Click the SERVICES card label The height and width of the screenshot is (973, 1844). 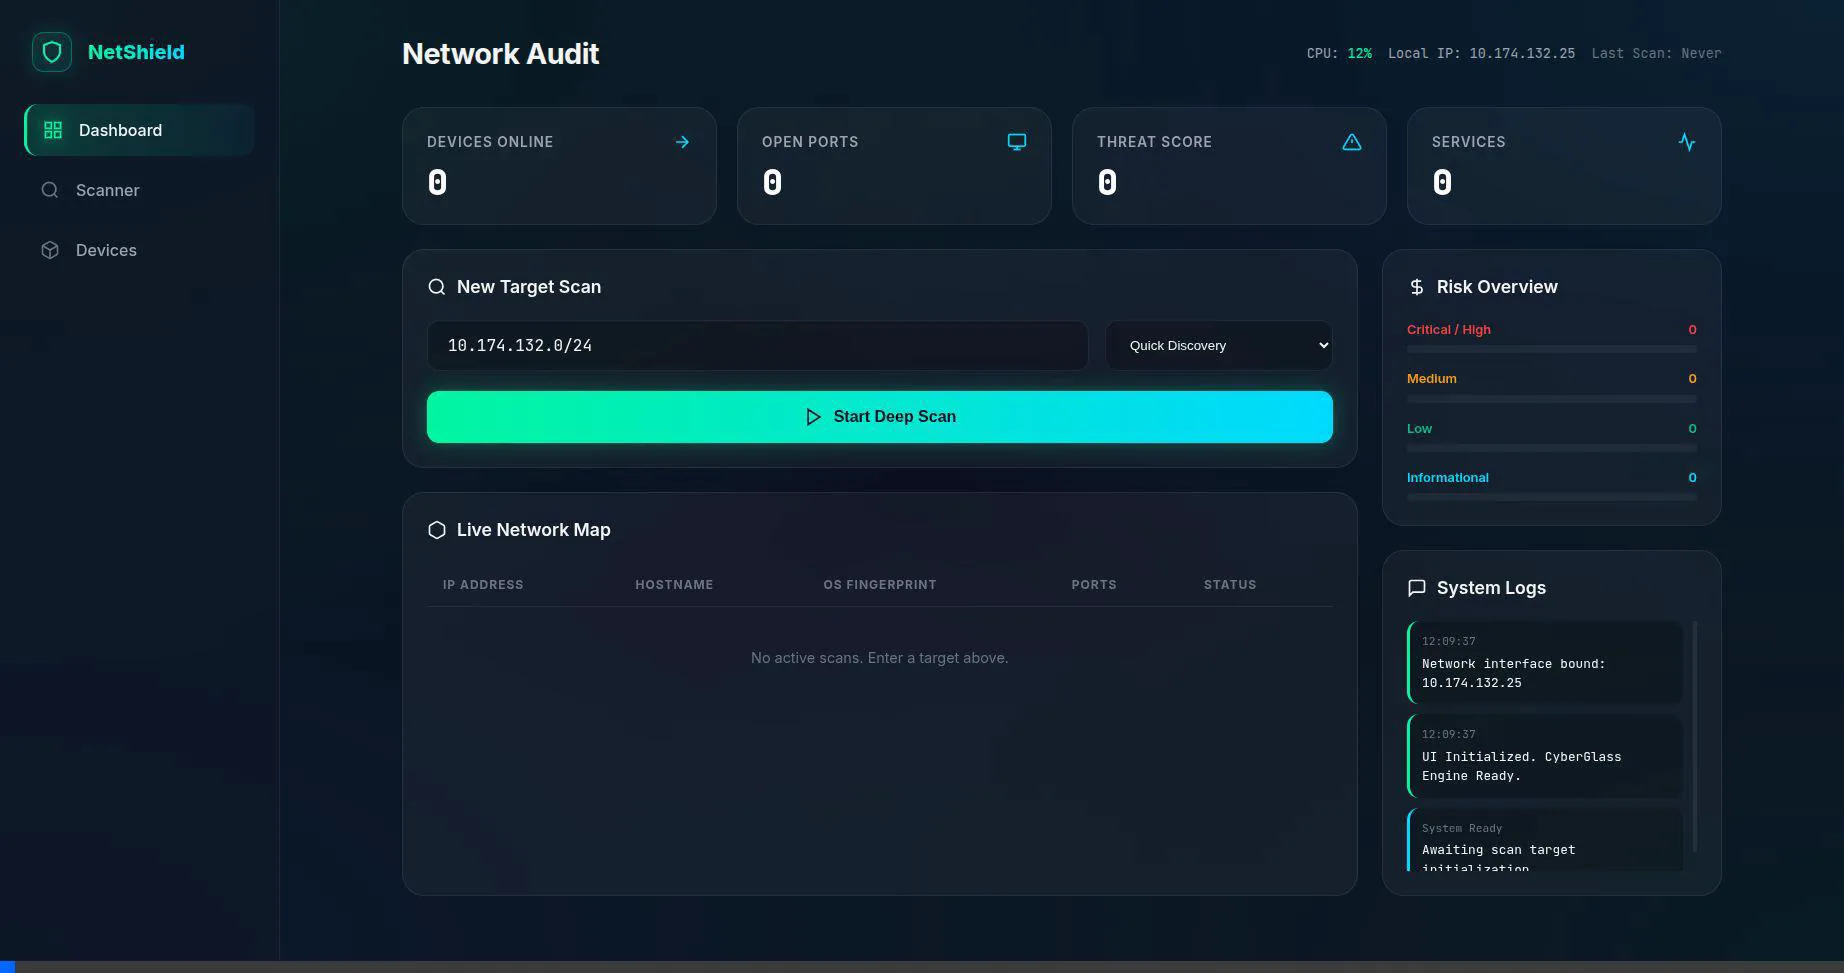[x=1468, y=142]
